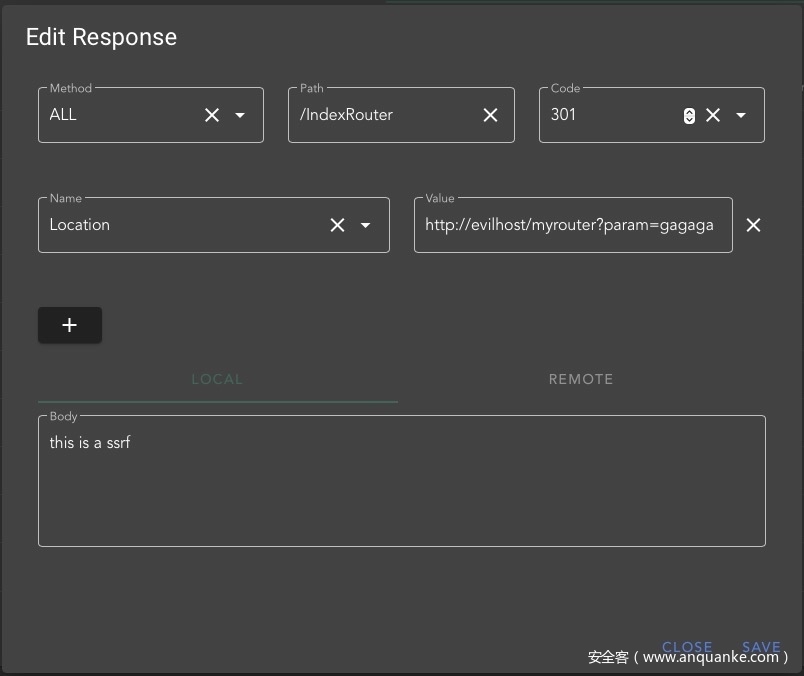Open the Code dropdown arrow
Screen dimensions: 804x676
click(741, 115)
